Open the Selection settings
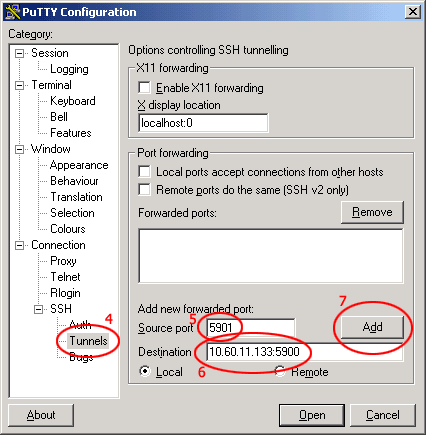 click(x=72, y=213)
